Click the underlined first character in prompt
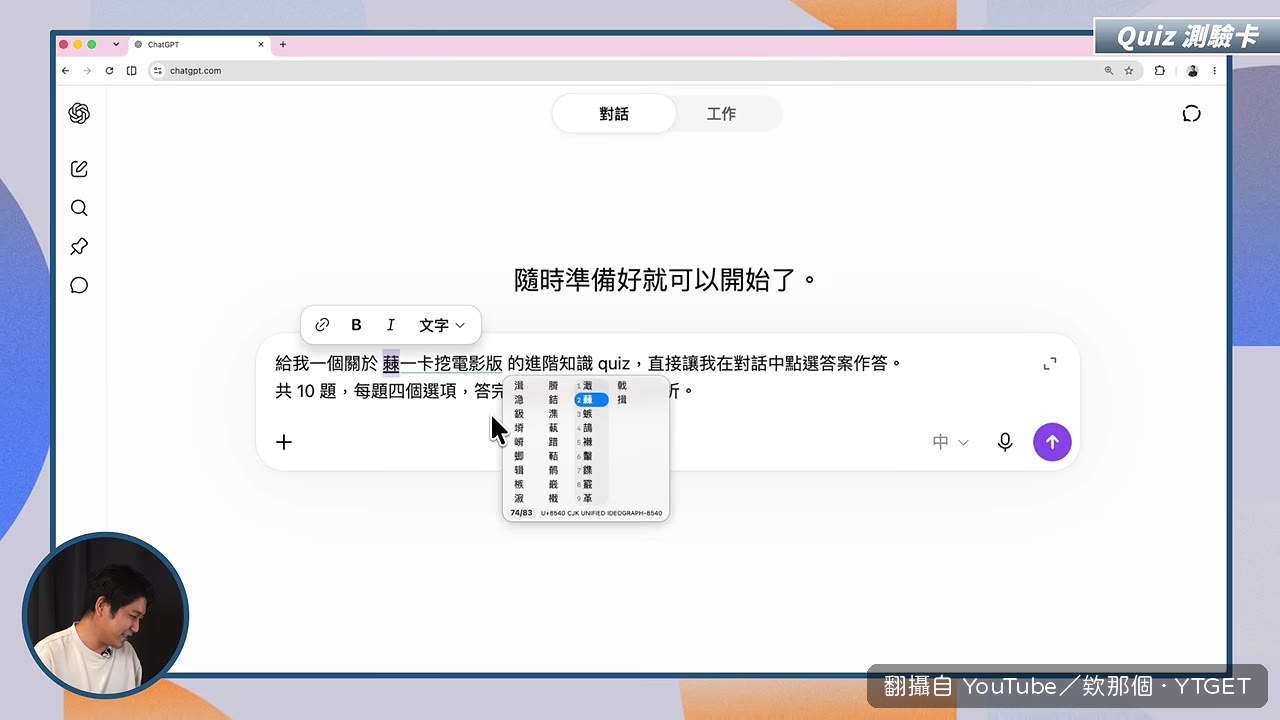This screenshot has height=720, width=1280. [391, 364]
